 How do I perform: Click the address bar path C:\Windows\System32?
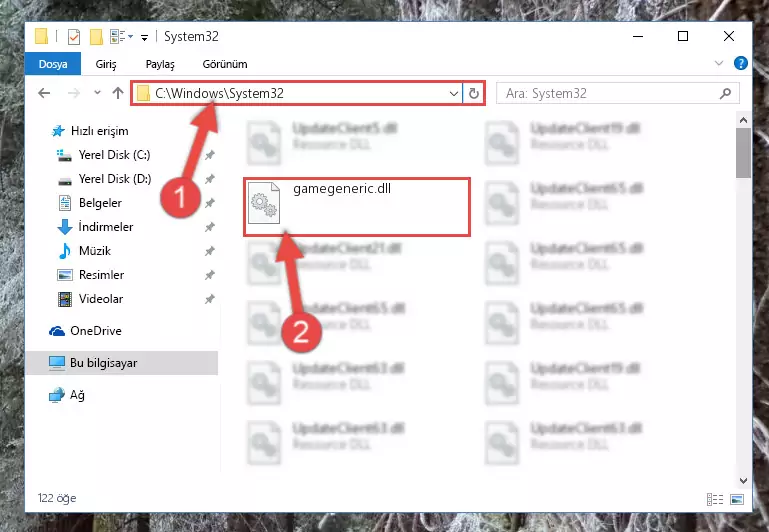tap(219, 93)
